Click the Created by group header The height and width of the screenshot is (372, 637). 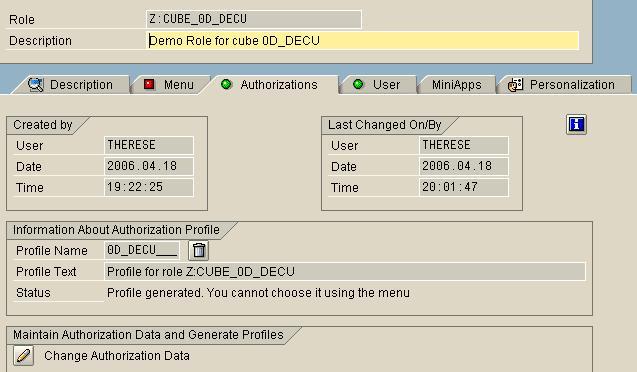point(43,125)
